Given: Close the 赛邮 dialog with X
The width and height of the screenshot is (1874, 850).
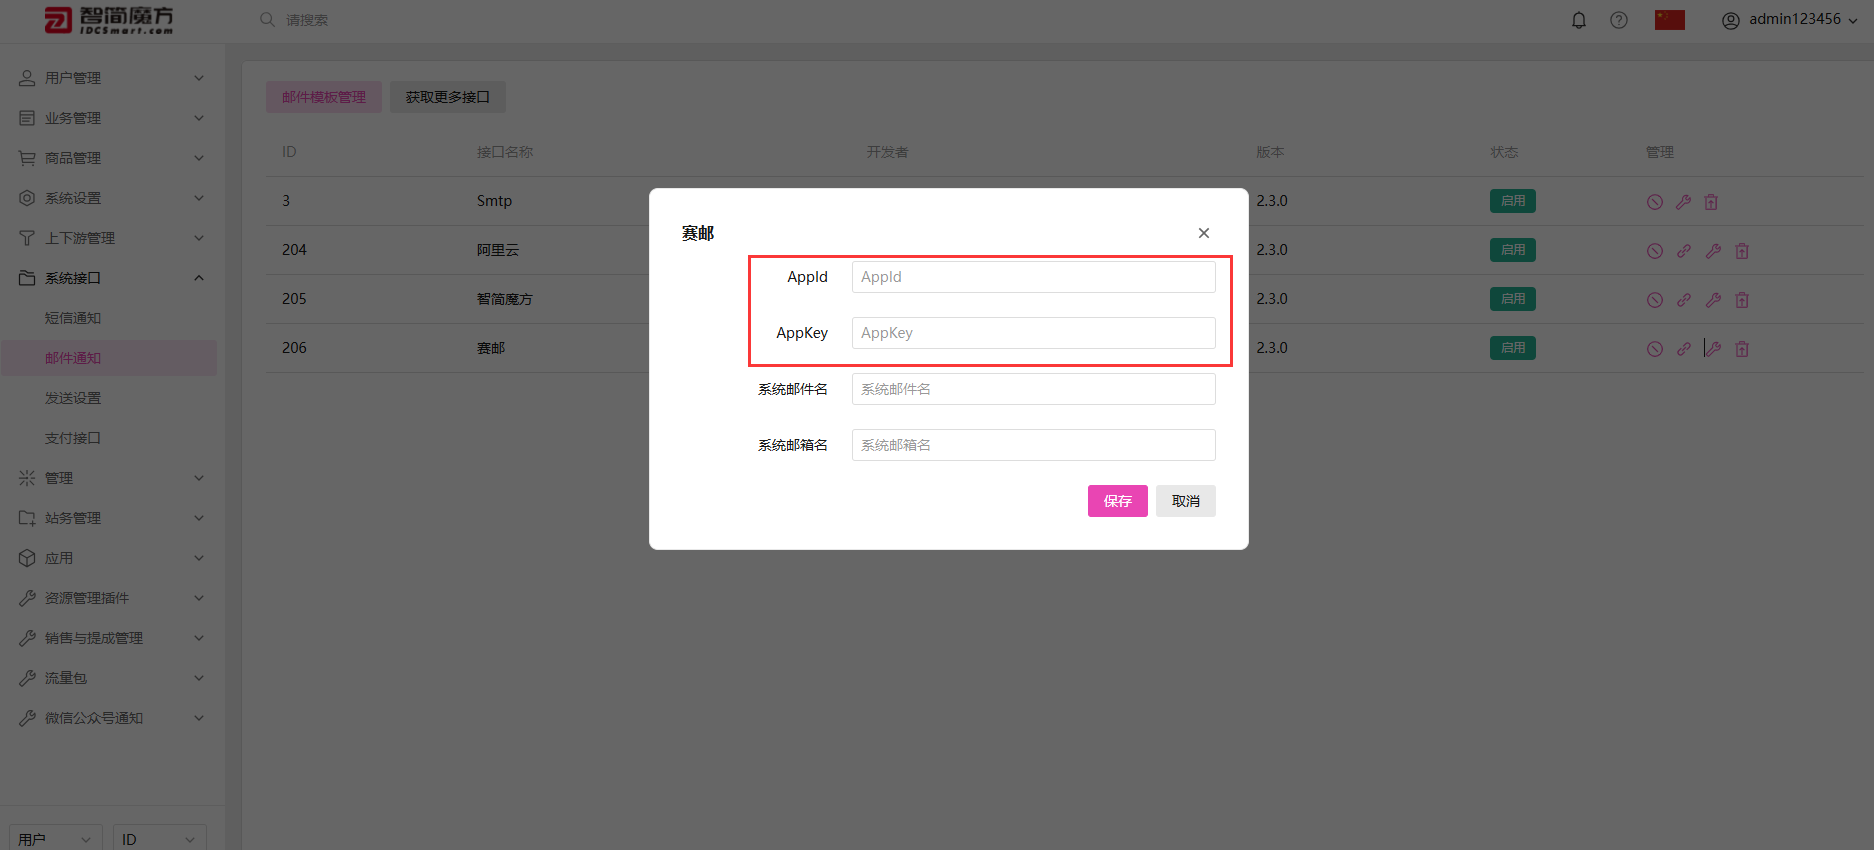Looking at the screenshot, I should point(1204,233).
